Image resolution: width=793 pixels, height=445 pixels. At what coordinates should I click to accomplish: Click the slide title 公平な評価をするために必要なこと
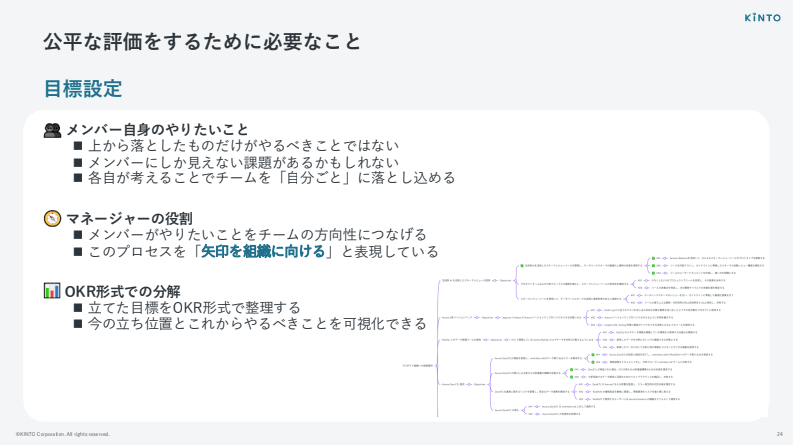coord(201,41)
